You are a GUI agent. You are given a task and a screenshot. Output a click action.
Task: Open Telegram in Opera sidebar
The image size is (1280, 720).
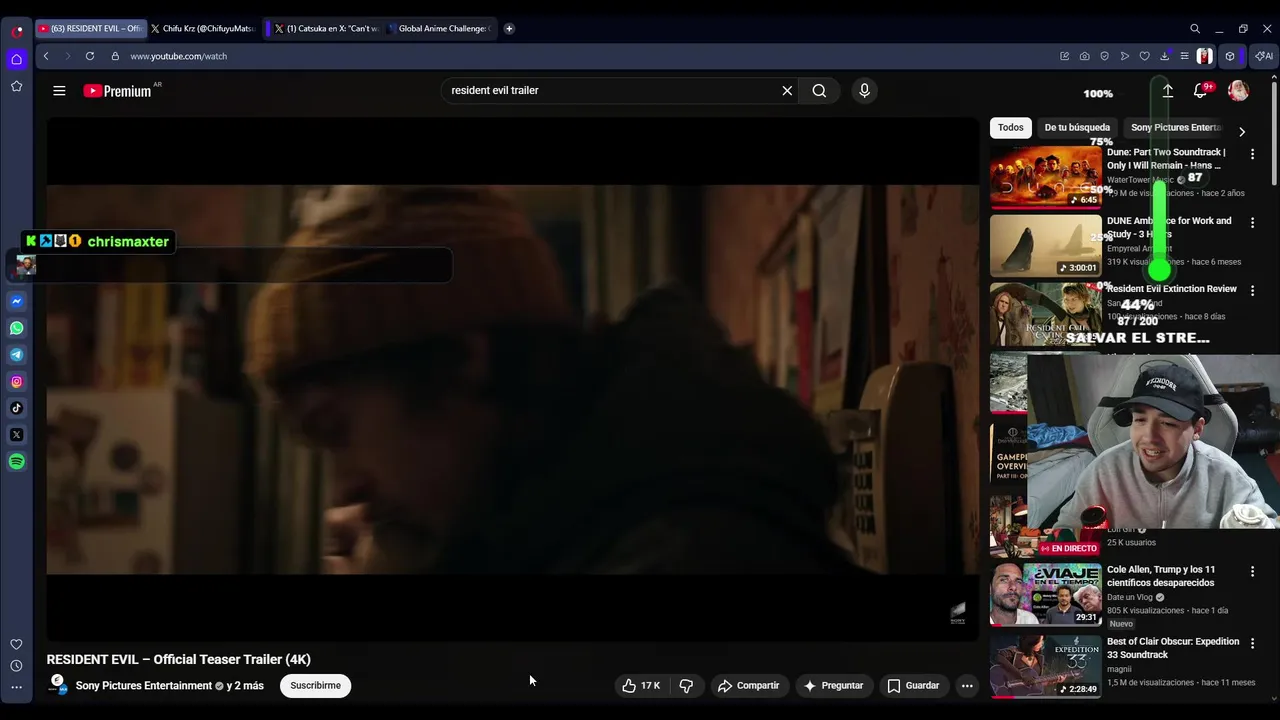click(x=17, y=355)
